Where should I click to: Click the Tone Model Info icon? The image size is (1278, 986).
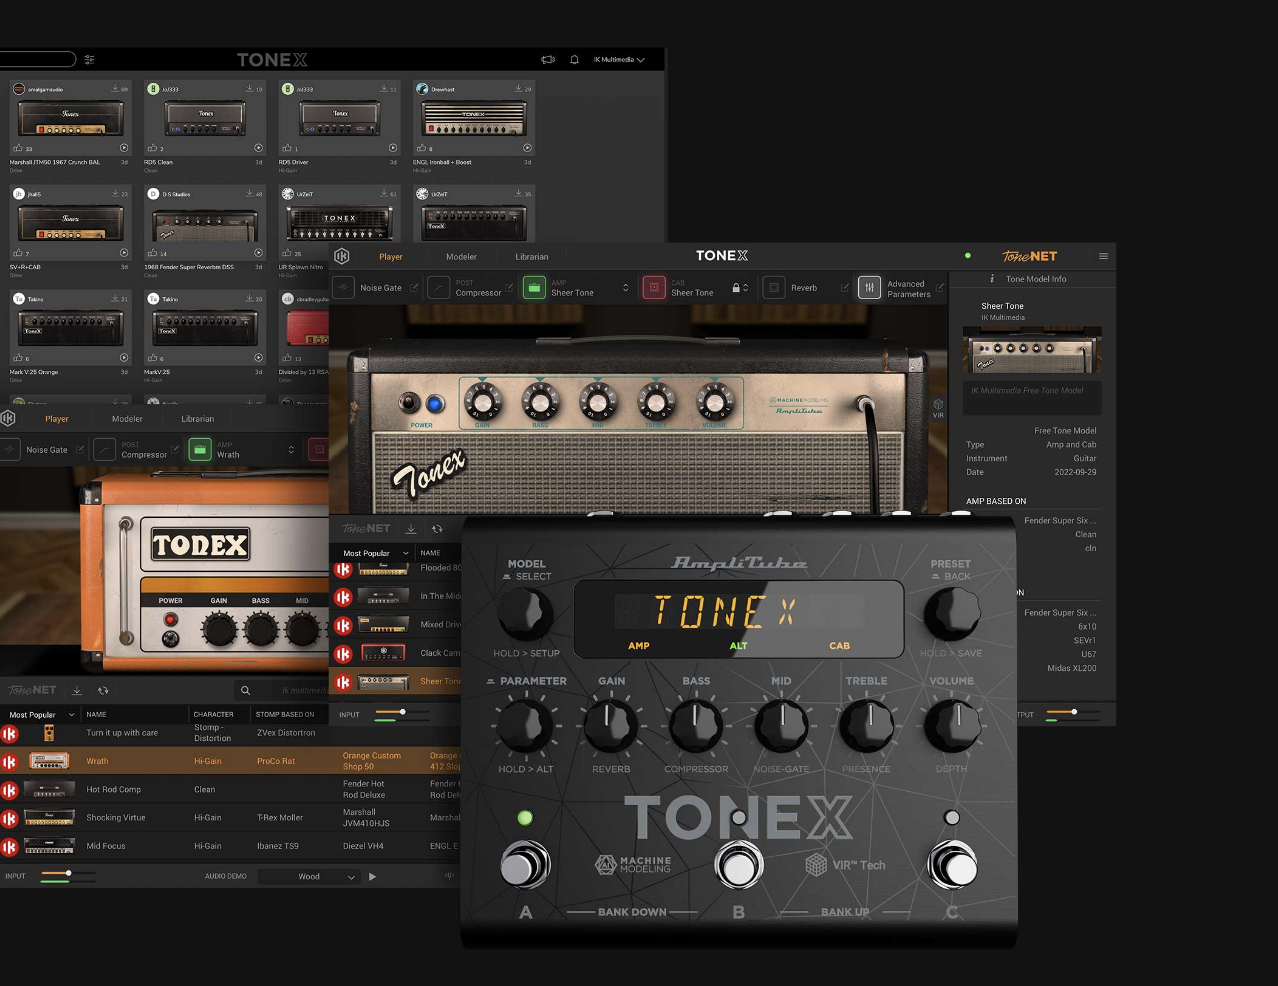(992, 279)
